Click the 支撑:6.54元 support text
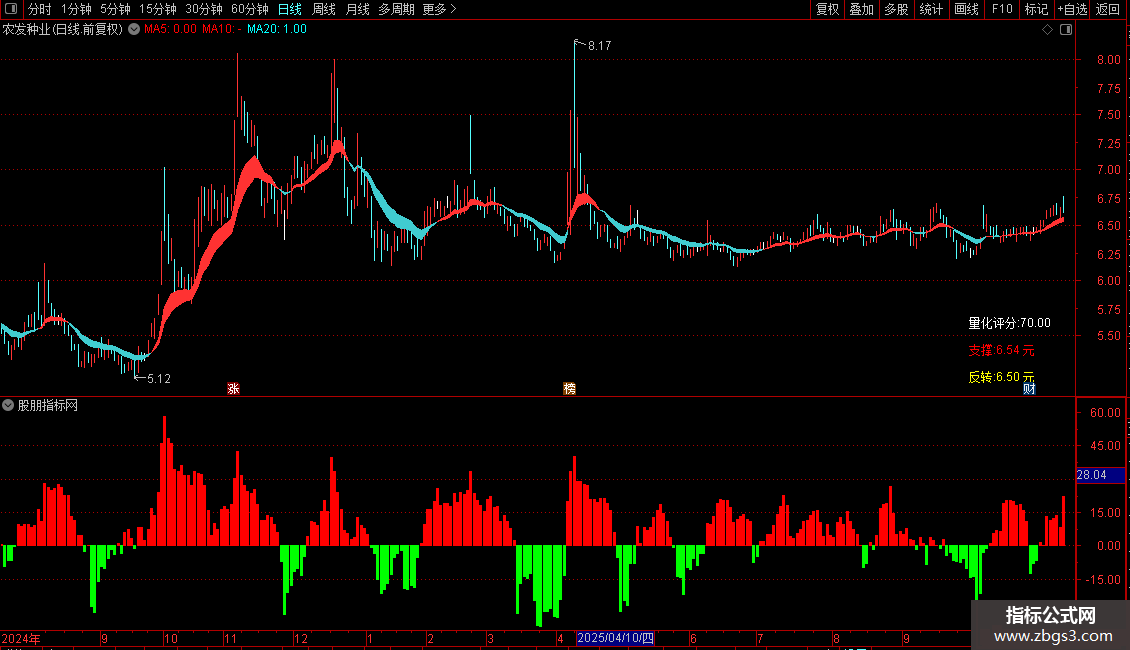 click(x=1001, y=350)
